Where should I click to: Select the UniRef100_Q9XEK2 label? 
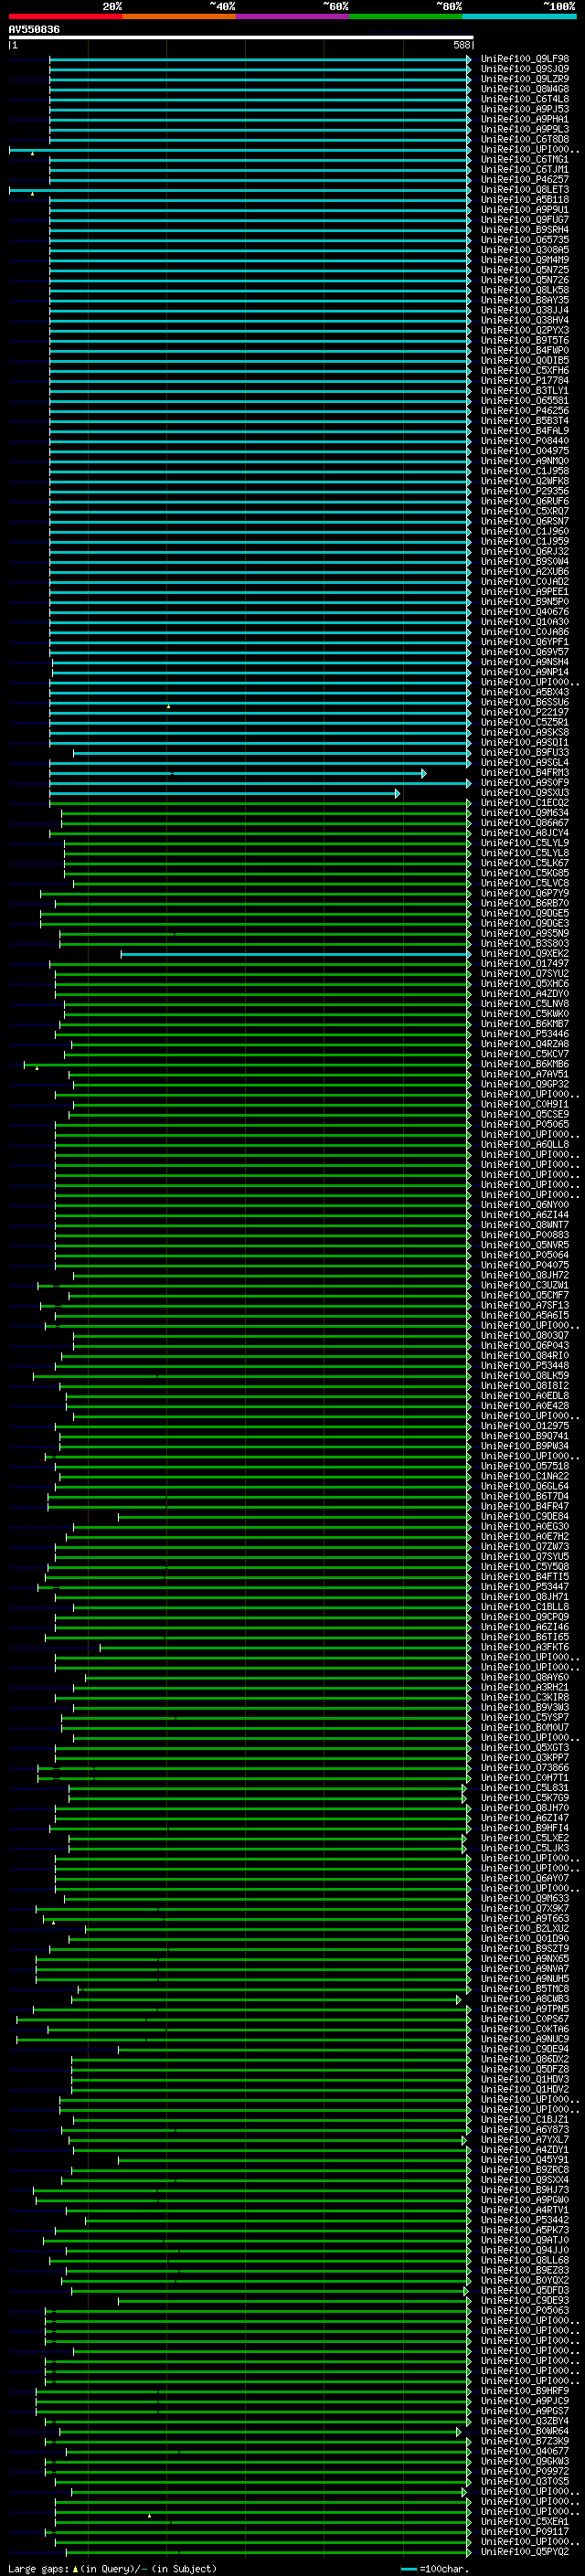pyautogui.click(x=524, y=954)
